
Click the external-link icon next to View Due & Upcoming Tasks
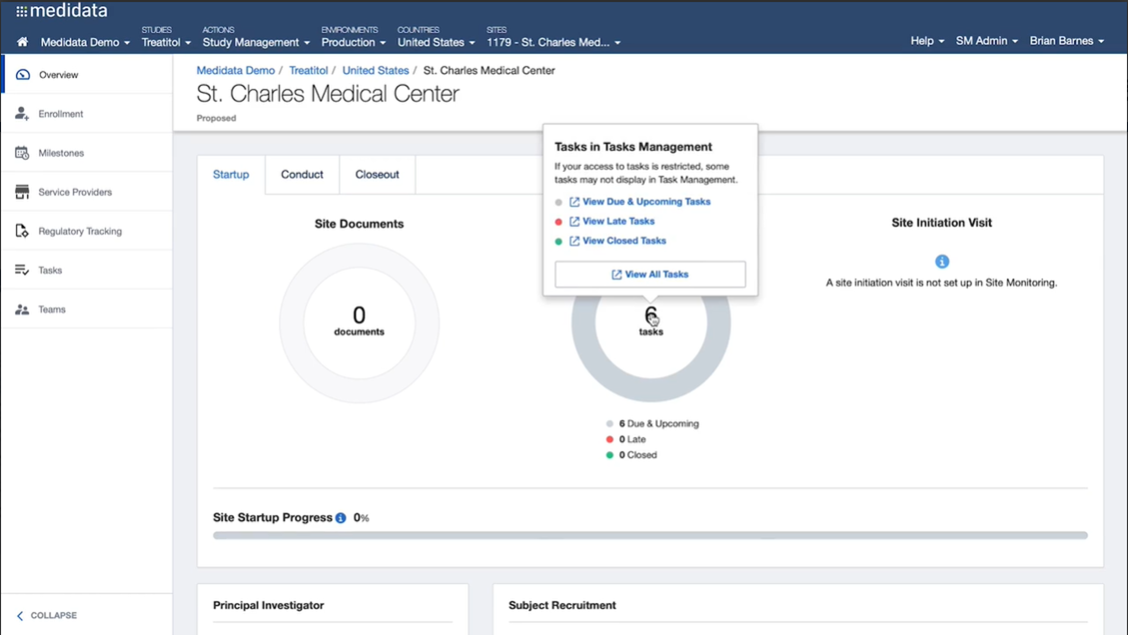[x=574, y=202]
